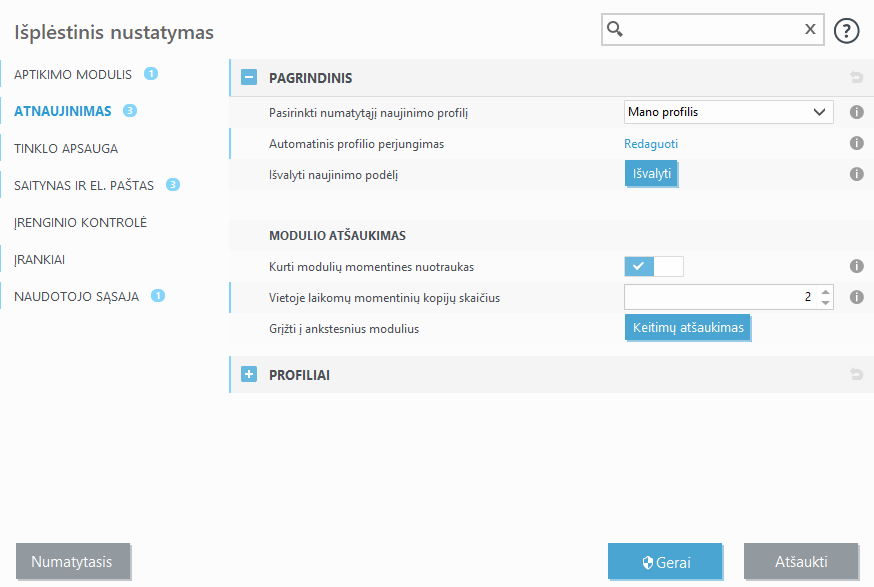Open Aptikimo modulis in sidebar
Image resolution: width=874 pixels, height=587 pixels.
(73, 75)
